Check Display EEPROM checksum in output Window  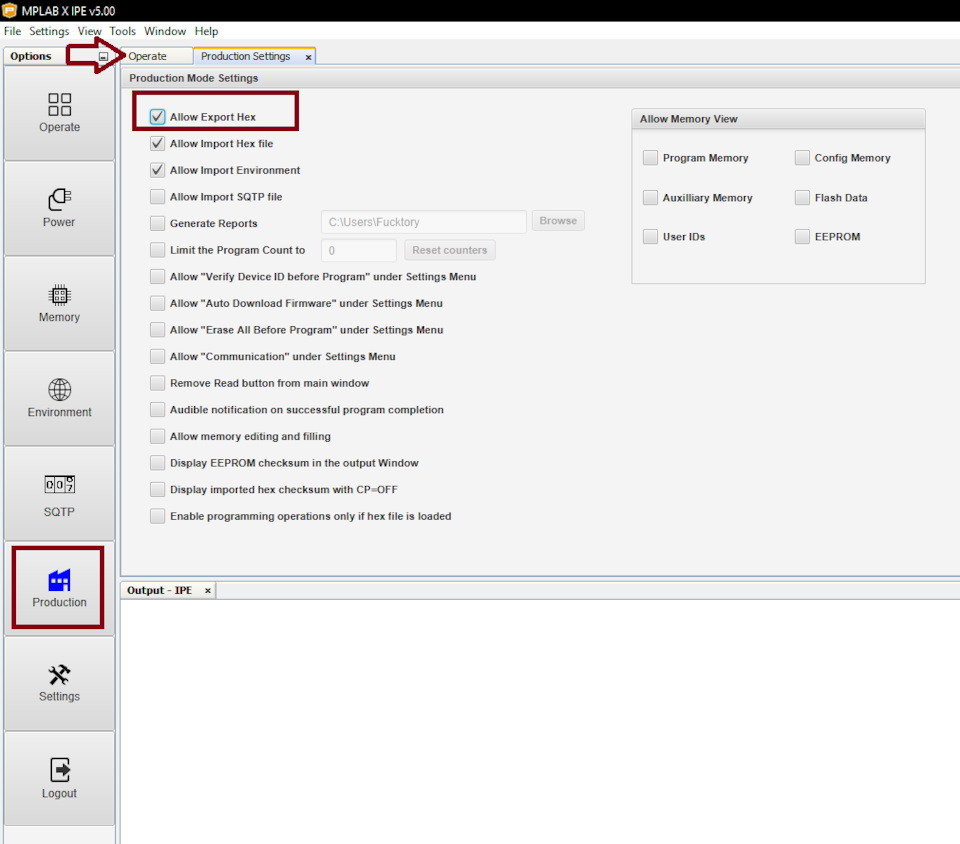[157, 463]
